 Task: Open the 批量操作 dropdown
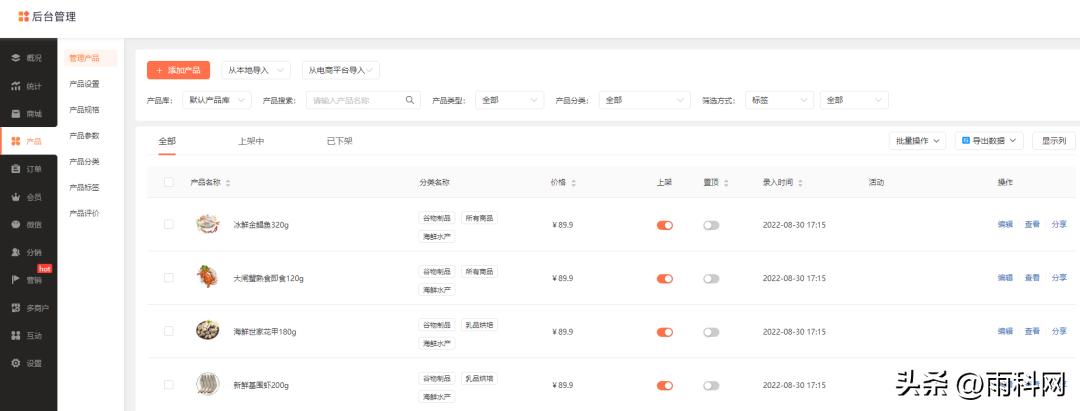click(917, 141)
